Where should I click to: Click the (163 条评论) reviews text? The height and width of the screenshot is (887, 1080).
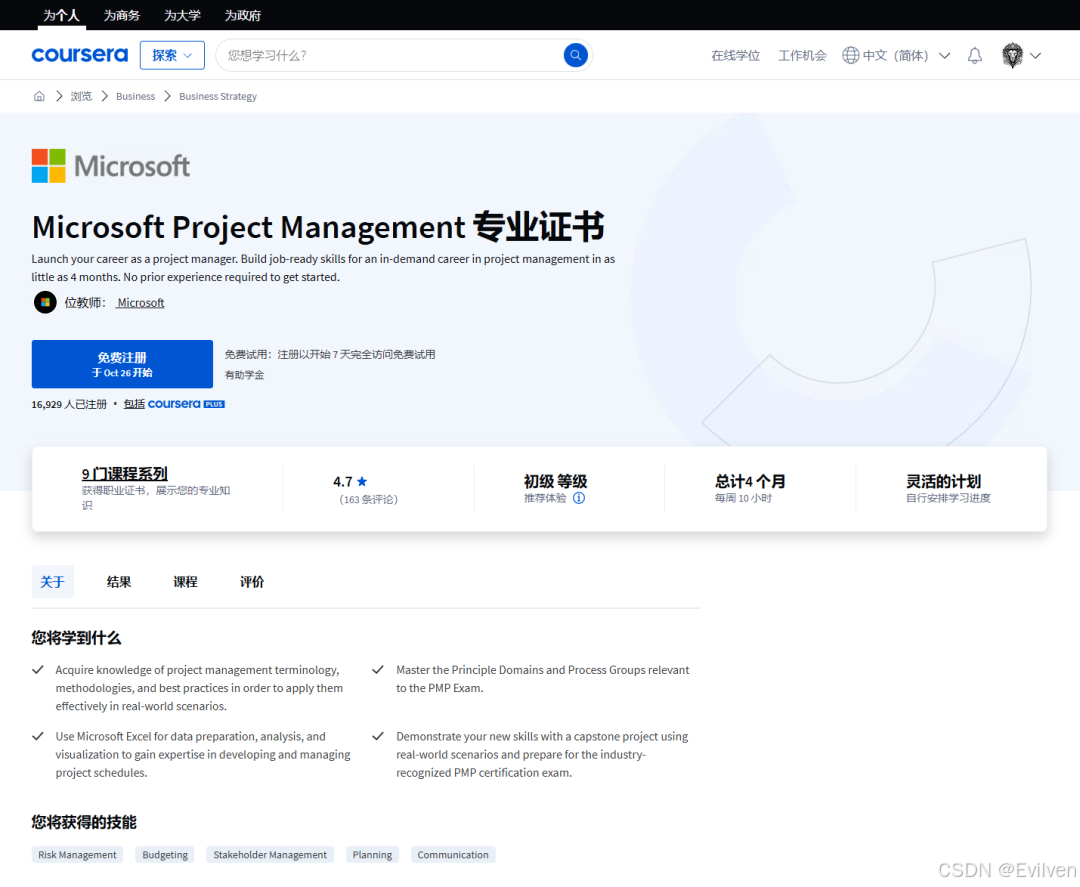368,499
